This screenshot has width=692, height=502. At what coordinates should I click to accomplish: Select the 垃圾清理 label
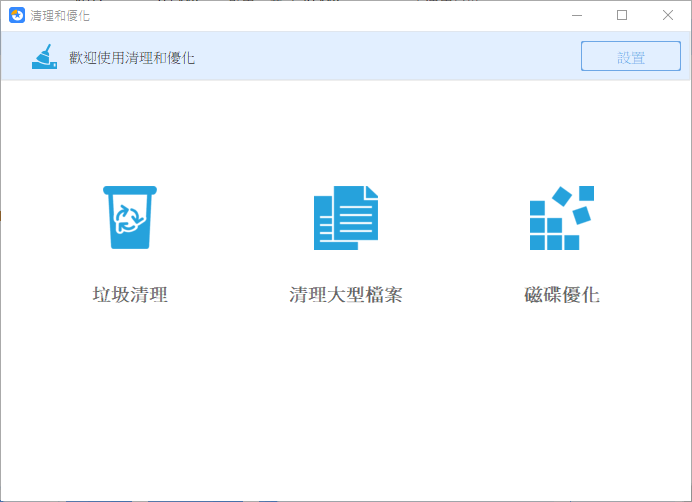(x=130, y=294)
